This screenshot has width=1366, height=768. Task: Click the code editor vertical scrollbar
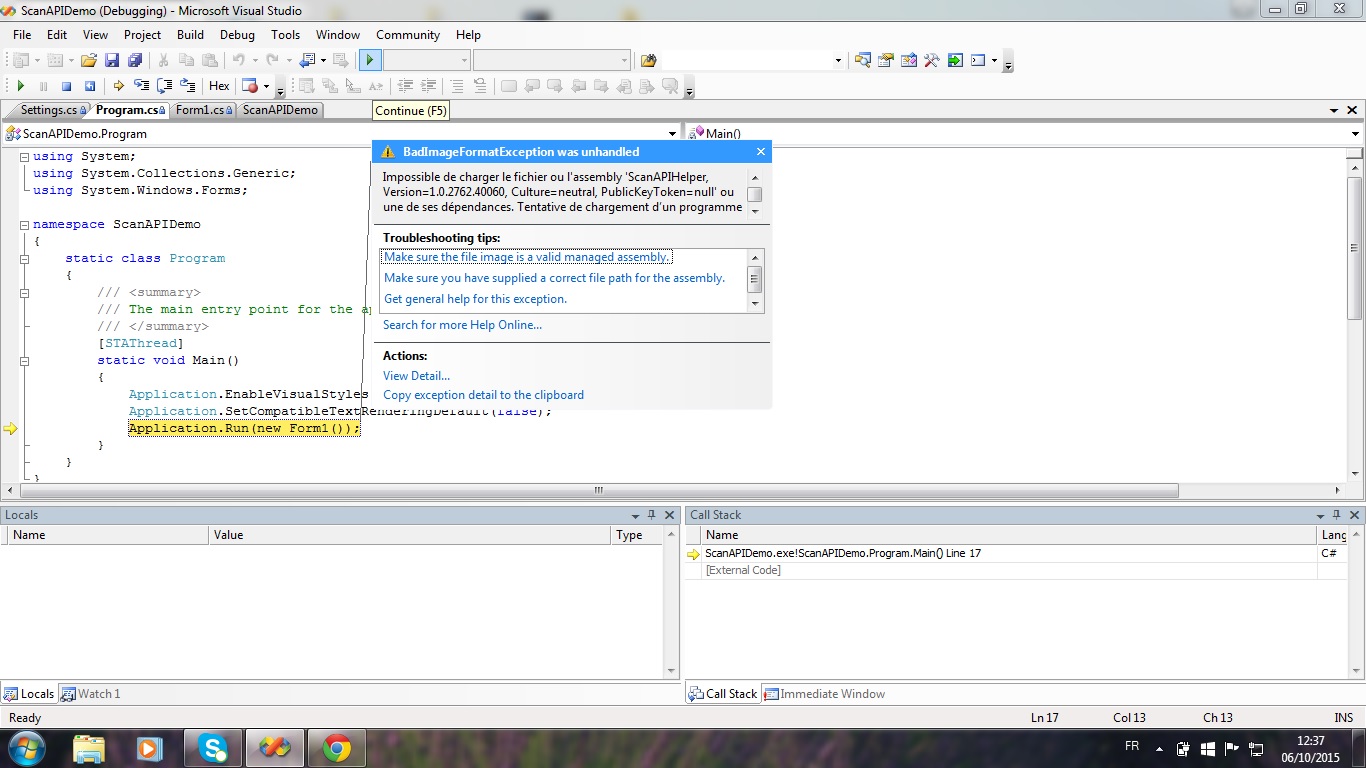[x=1355, y=248]
